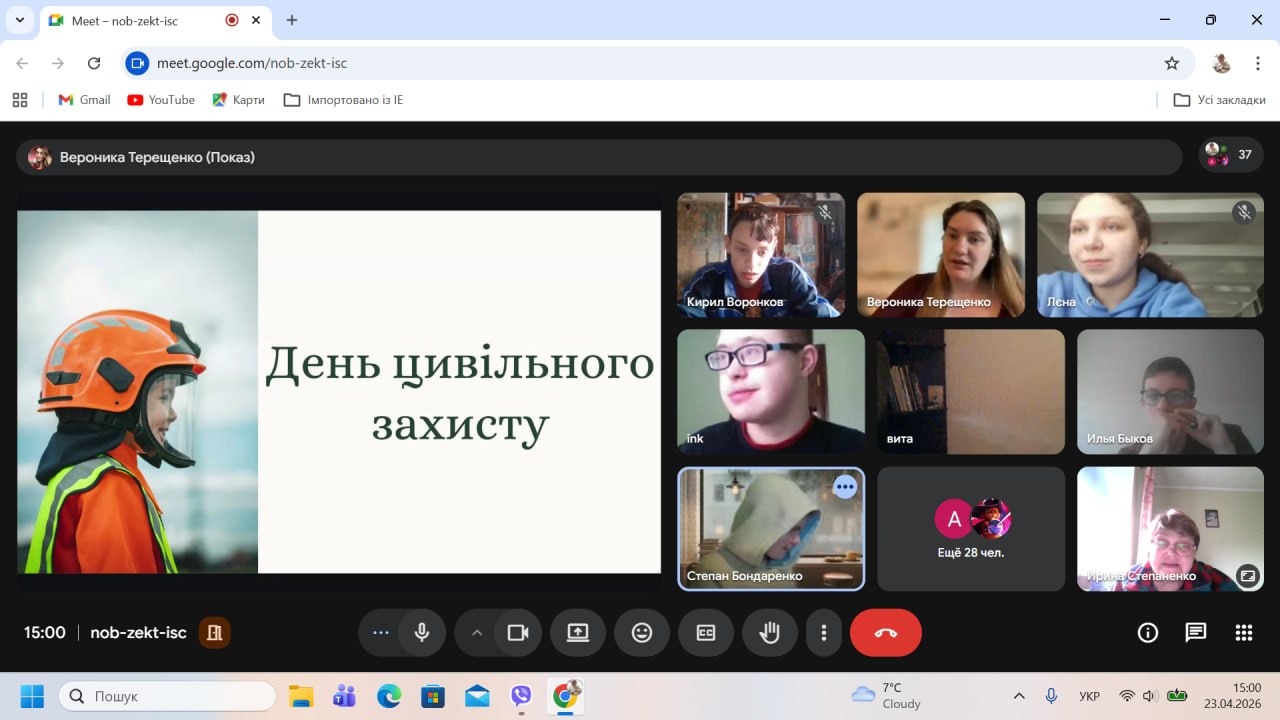
Task: Open audio settings three-dot menu
Action: pos(380,633)
